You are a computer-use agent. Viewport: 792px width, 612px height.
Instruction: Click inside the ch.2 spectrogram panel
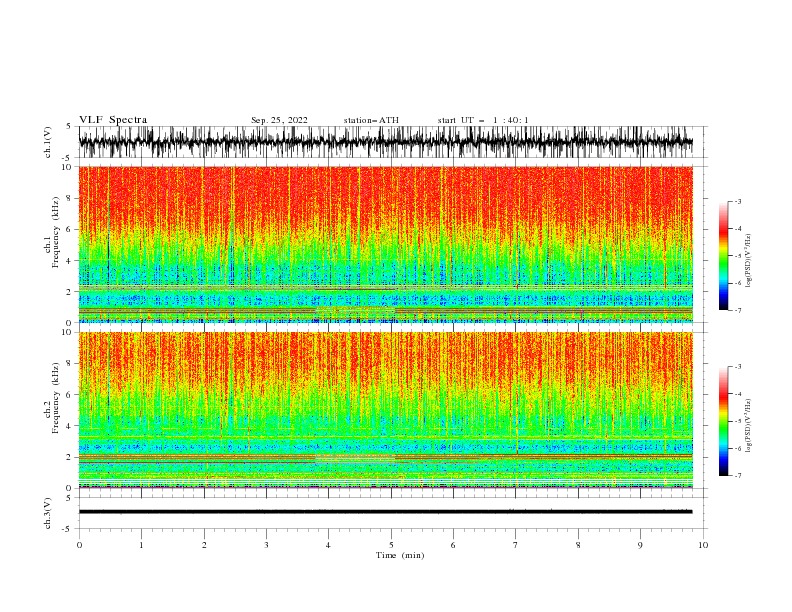386,410
